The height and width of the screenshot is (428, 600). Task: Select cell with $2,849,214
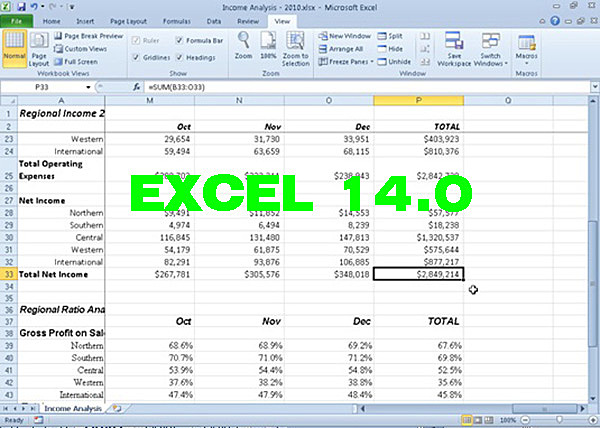click(x=419, y=274)
